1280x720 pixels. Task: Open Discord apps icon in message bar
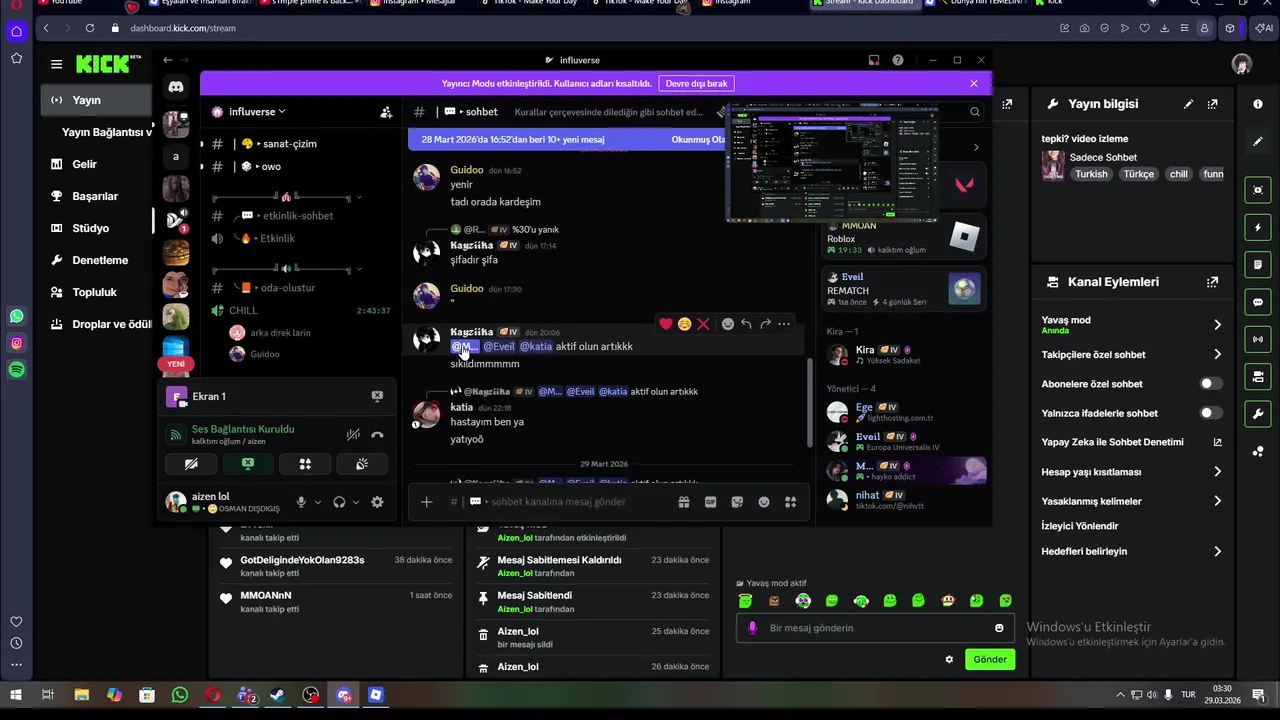click(790, 502)
